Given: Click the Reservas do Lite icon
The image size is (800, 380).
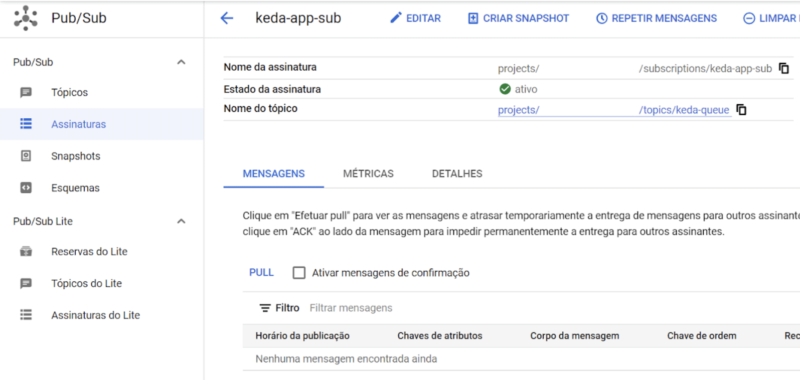Looking at the screenshot, I should coord(26,251).
